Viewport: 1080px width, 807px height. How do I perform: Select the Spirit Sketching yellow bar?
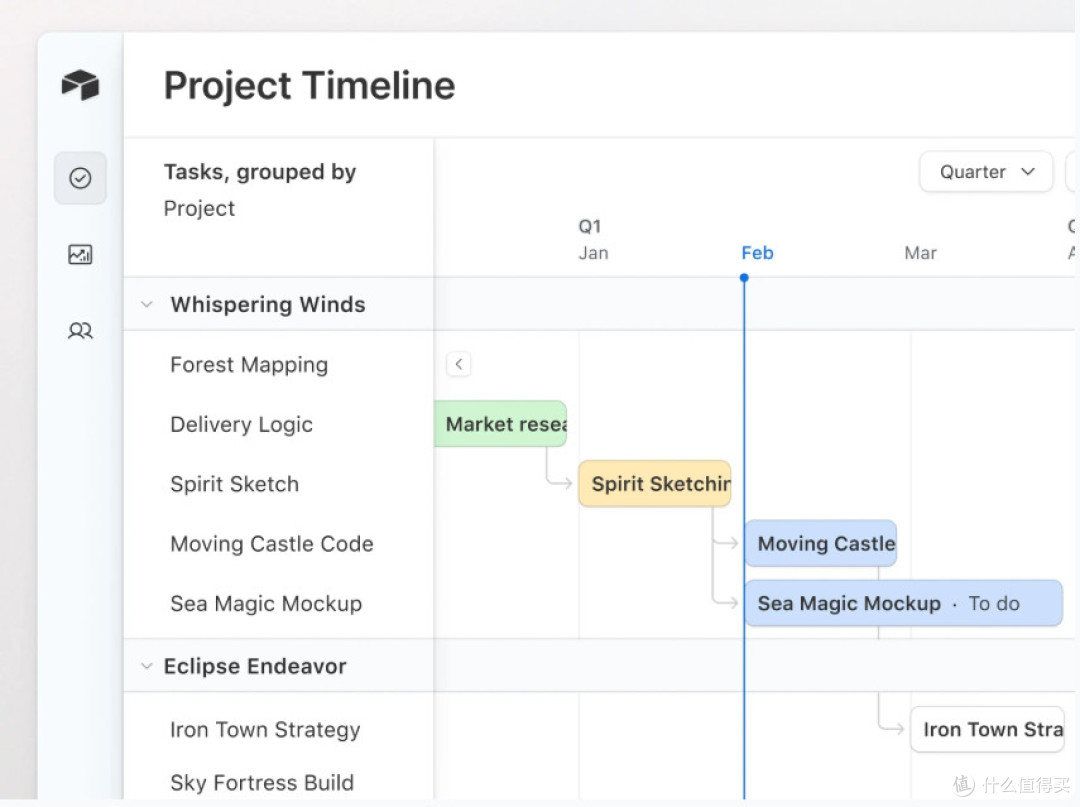pos(654,483)
